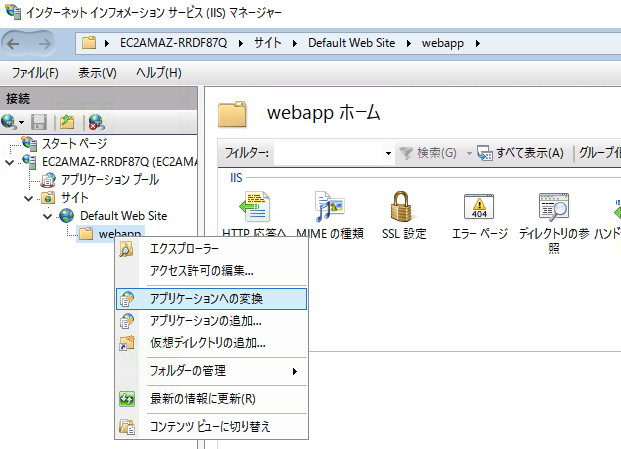Click the folder icon in address bar

89,43
